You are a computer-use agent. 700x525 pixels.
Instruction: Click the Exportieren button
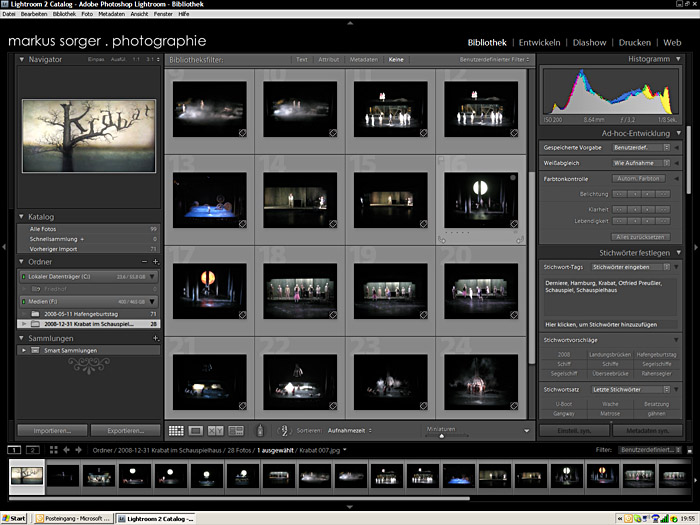(x=125, y=430)
